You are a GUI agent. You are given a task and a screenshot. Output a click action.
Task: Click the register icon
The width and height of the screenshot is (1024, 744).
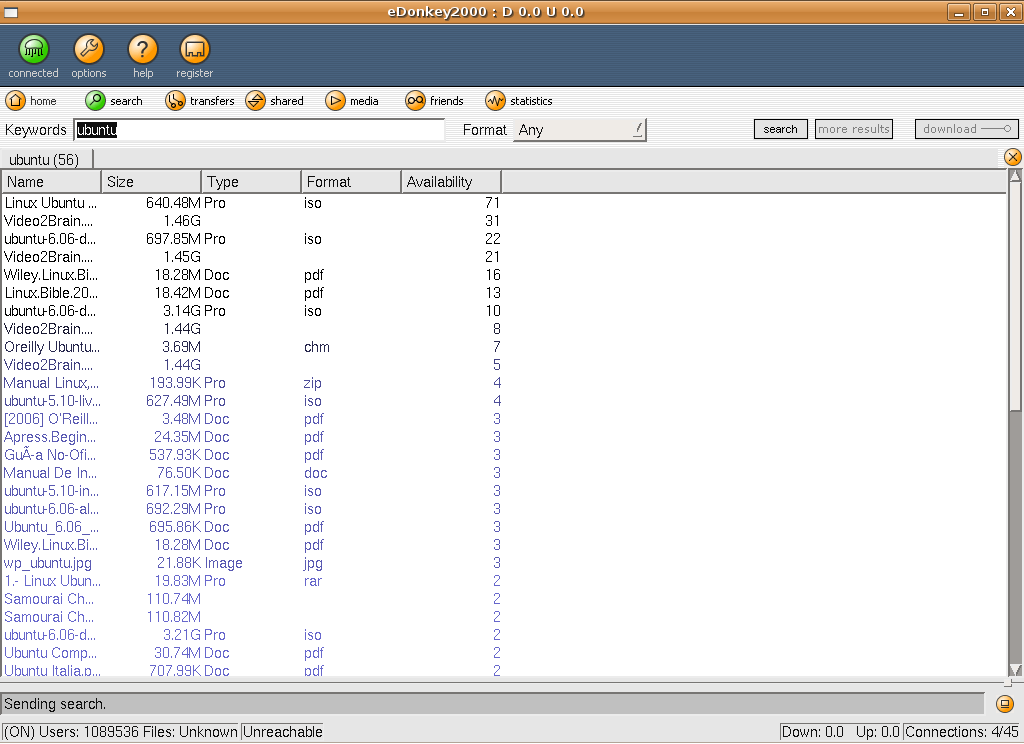tap(194, 50)
